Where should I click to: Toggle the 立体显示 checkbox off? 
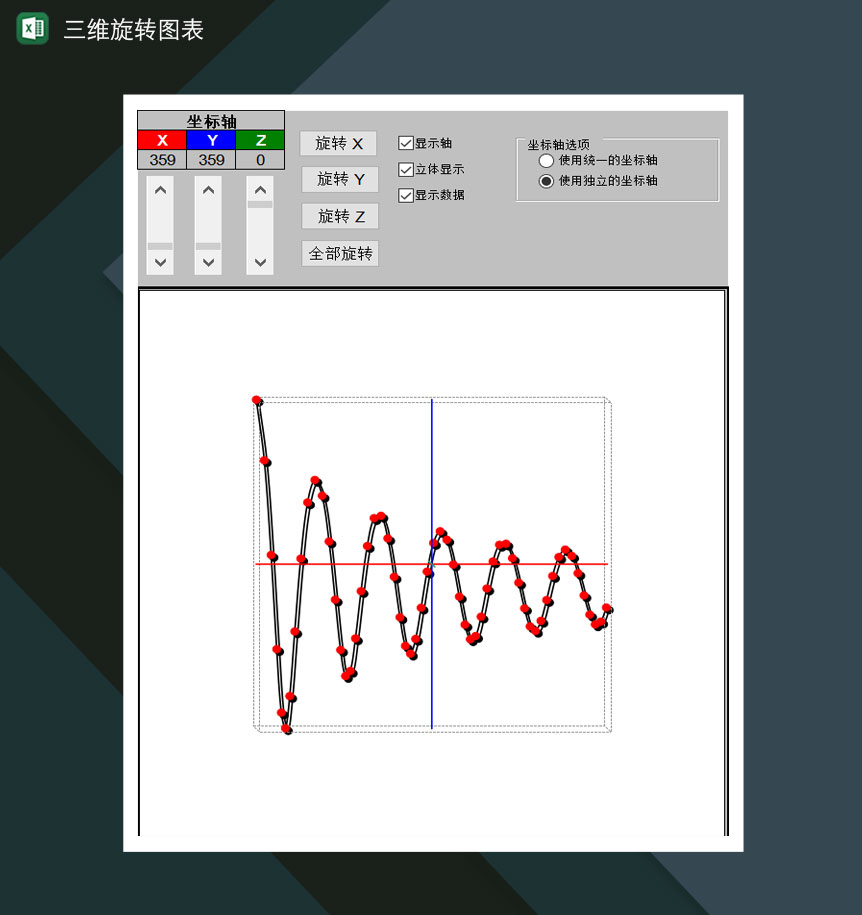point(404,169)
